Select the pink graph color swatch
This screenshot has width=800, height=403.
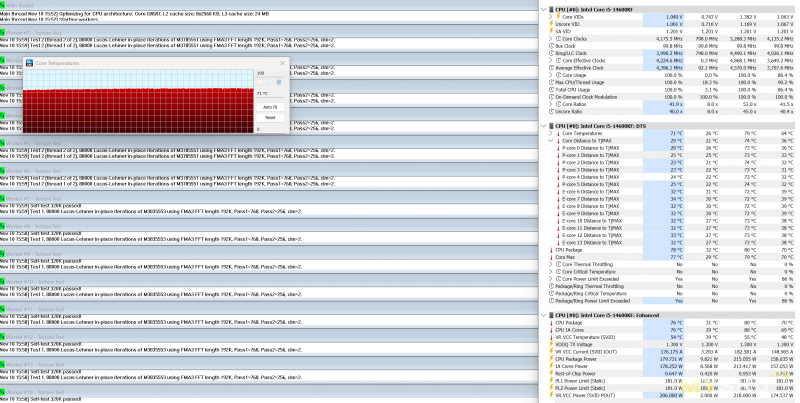(x=262, y=81)
